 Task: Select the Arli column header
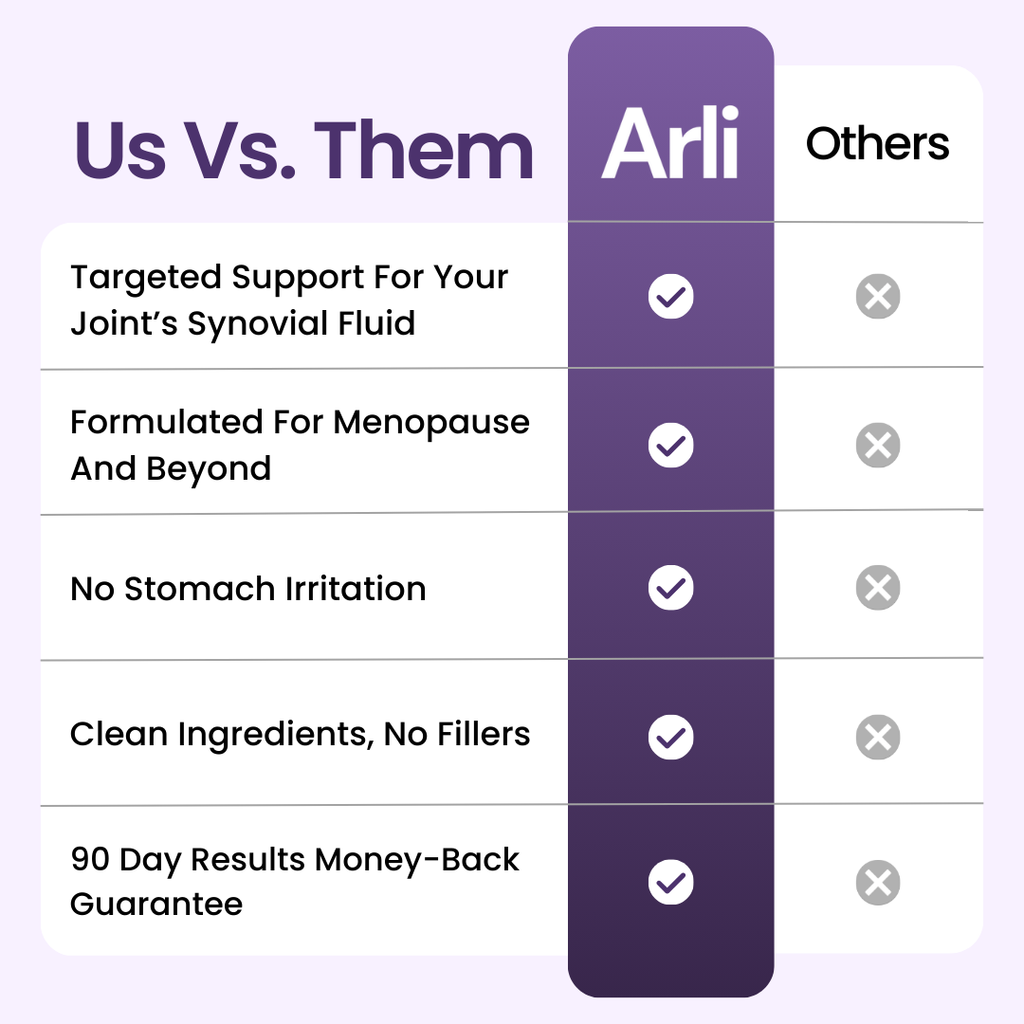click(x=670, y=143)
